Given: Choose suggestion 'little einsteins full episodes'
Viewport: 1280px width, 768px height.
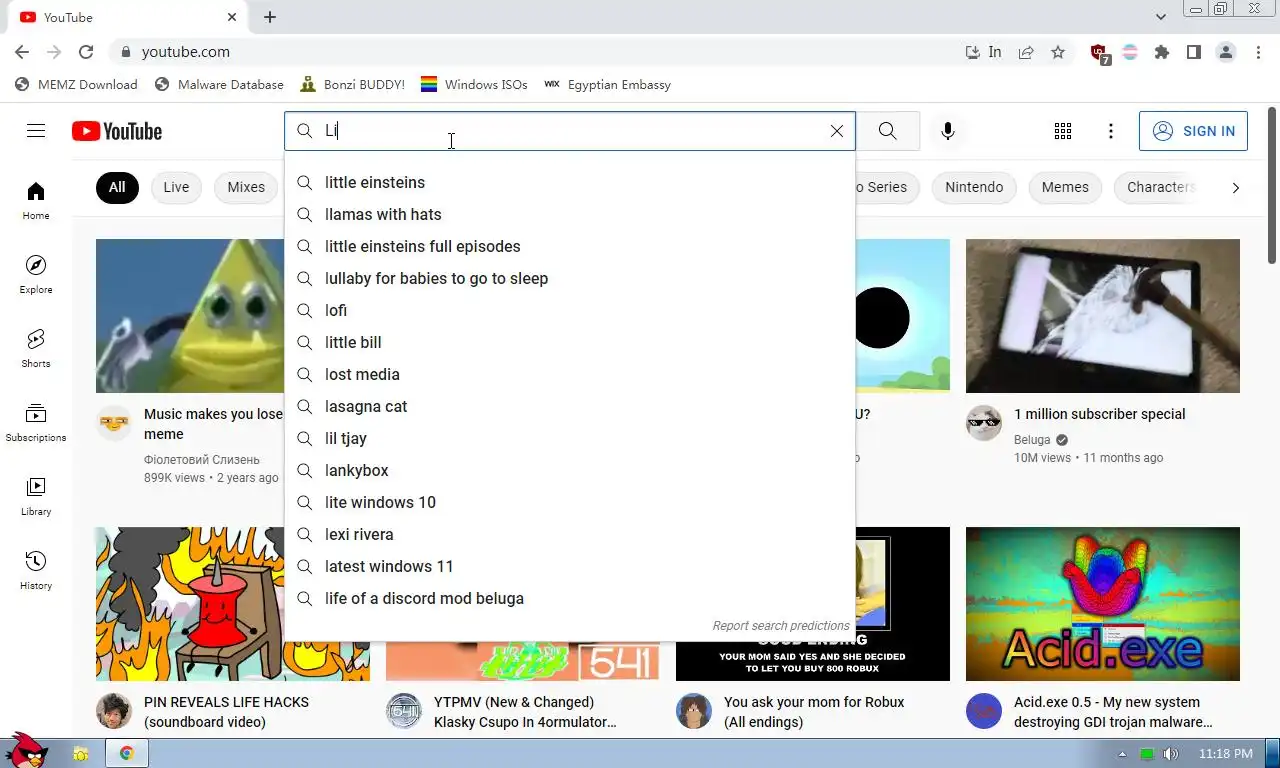Looking at the screenshot, I should [570, 246].
